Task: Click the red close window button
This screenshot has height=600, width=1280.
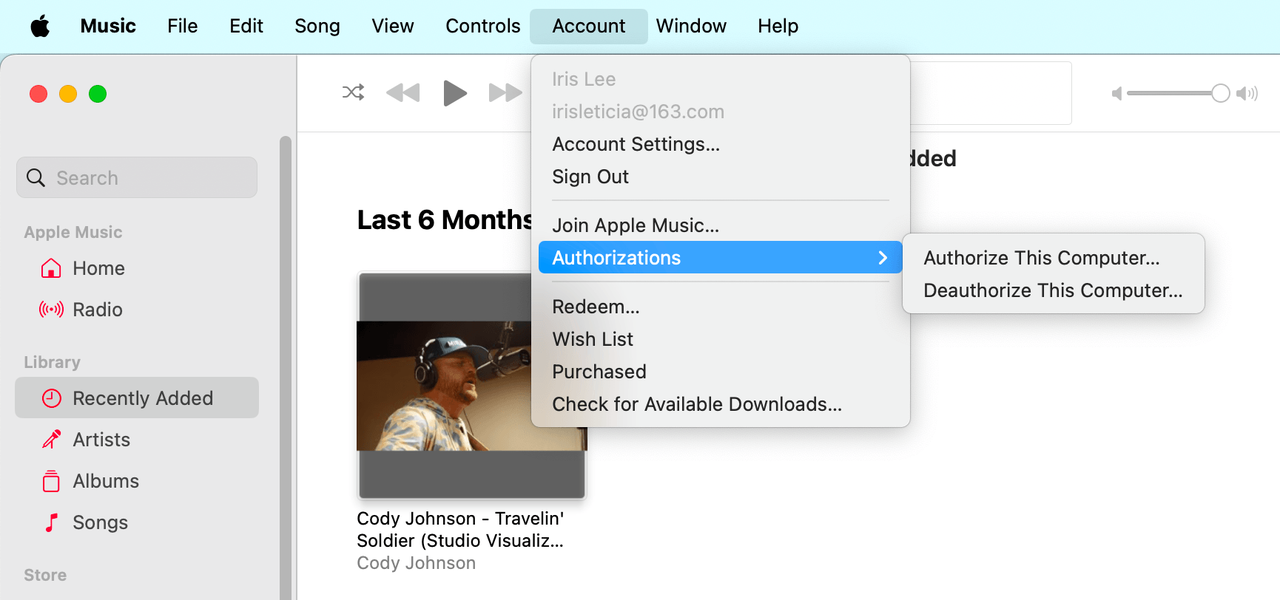Action: (39, 94)
